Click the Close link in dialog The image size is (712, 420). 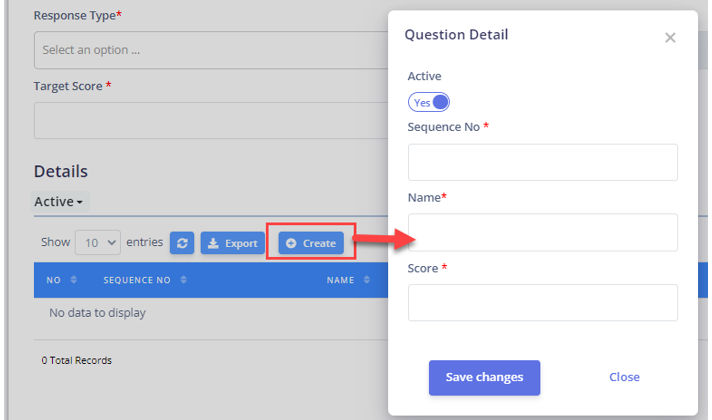624,377
